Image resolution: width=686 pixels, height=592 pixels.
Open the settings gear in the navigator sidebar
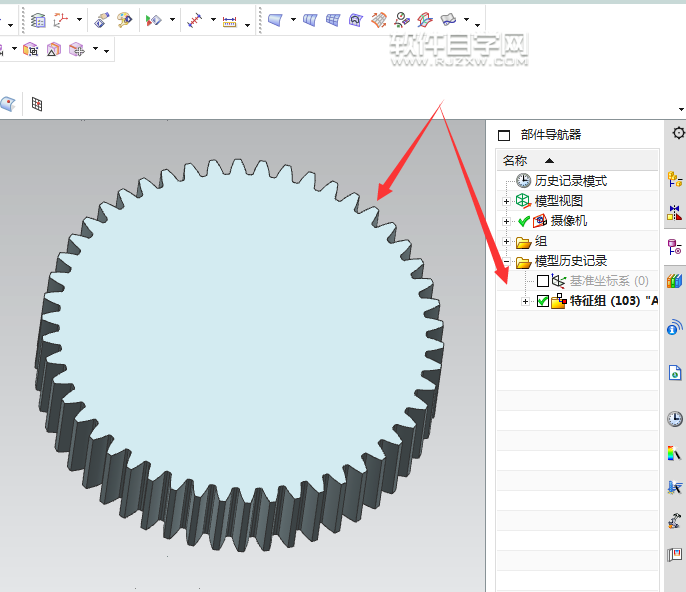[678, 133]
